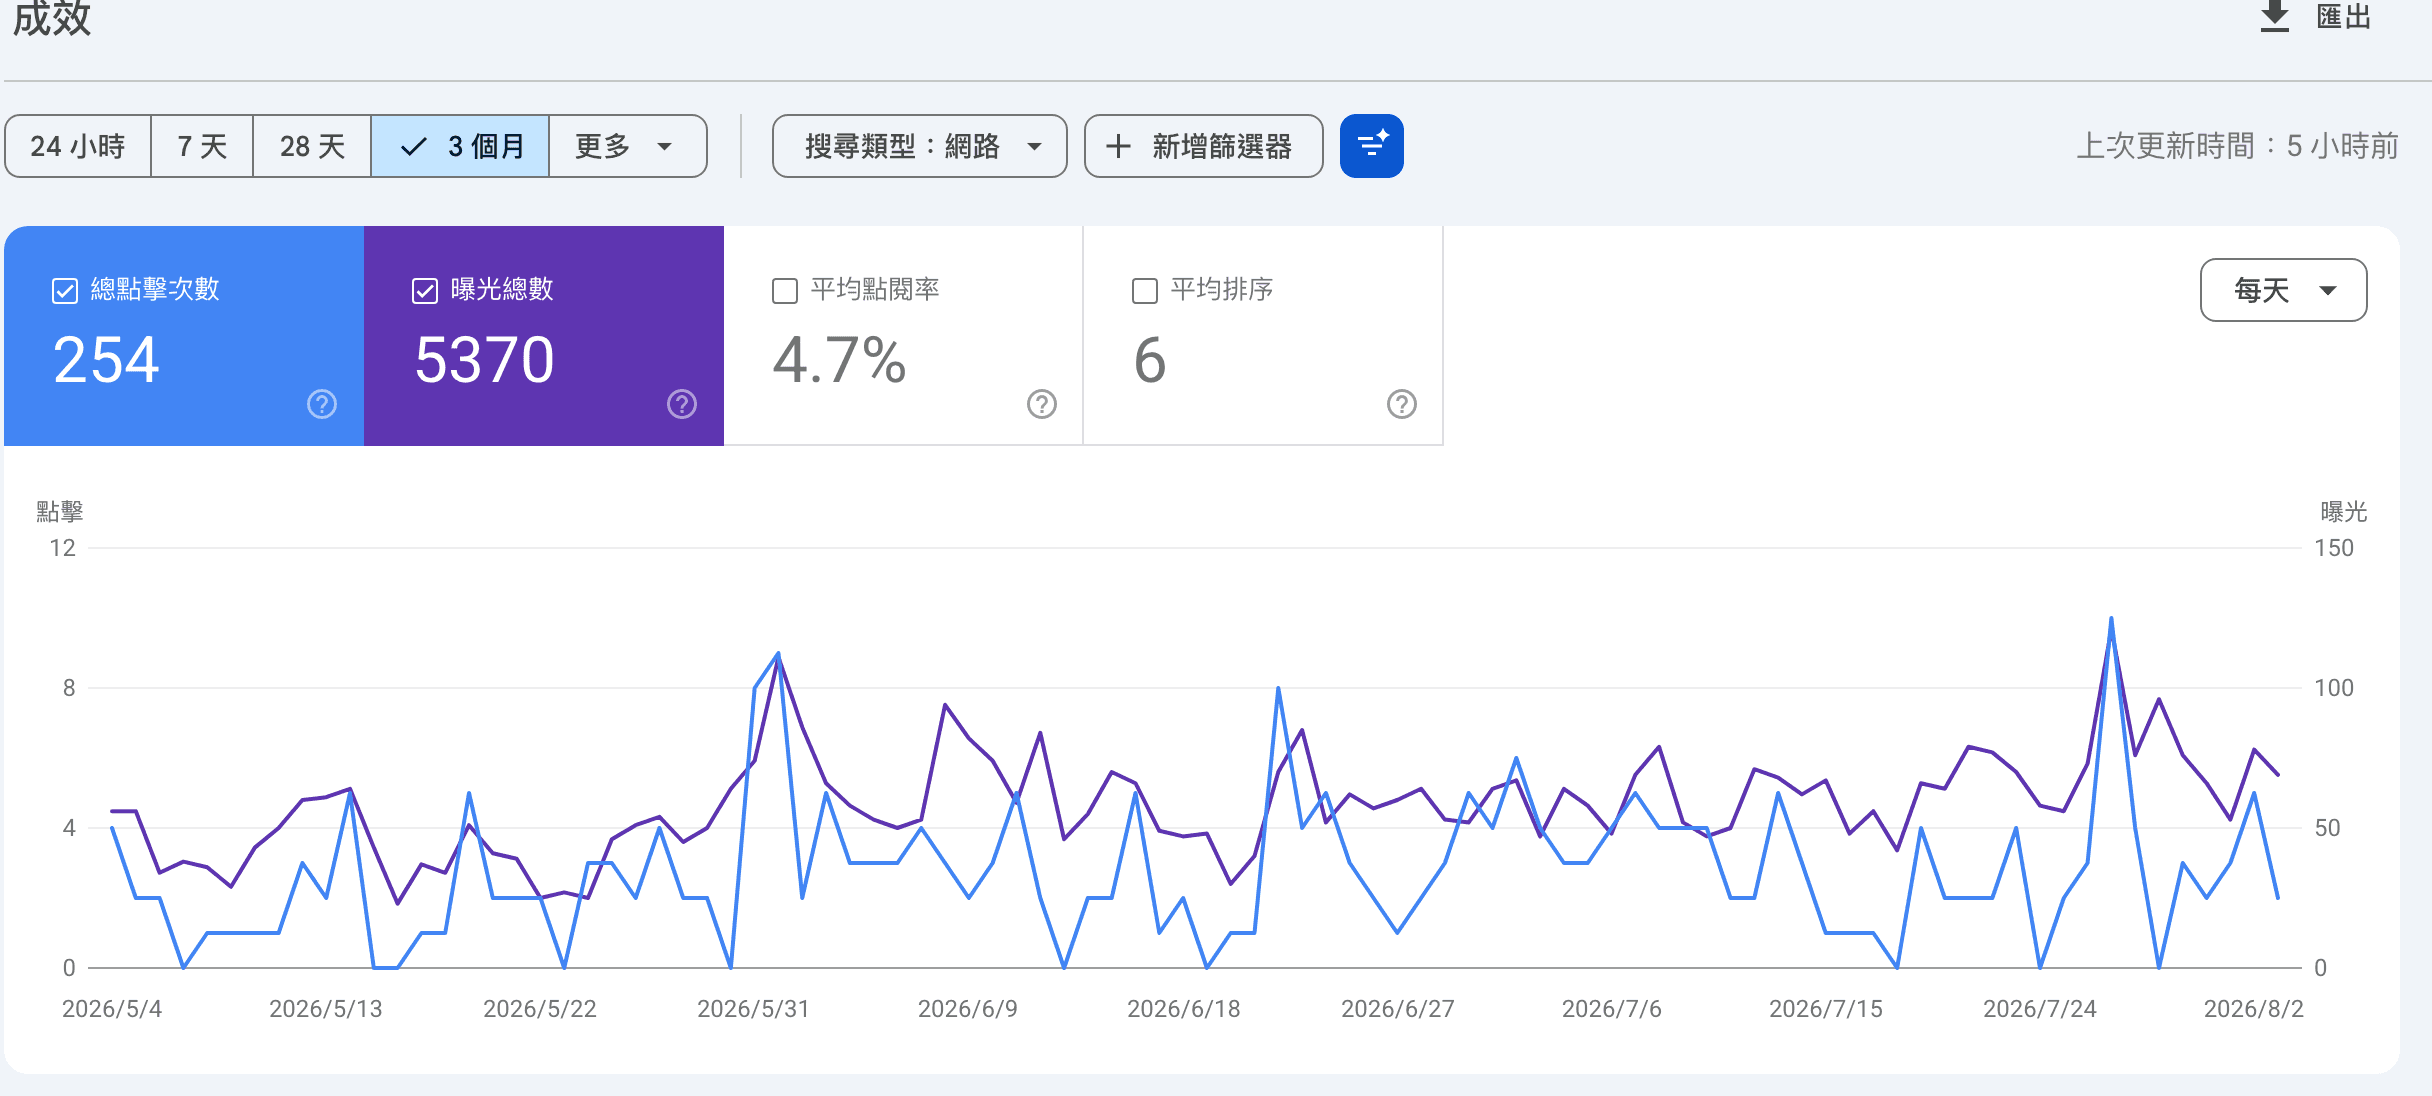This screenshot has height=1096, width=2432.
Task: Click the 5370 impressions value
Action: point(484,360)
